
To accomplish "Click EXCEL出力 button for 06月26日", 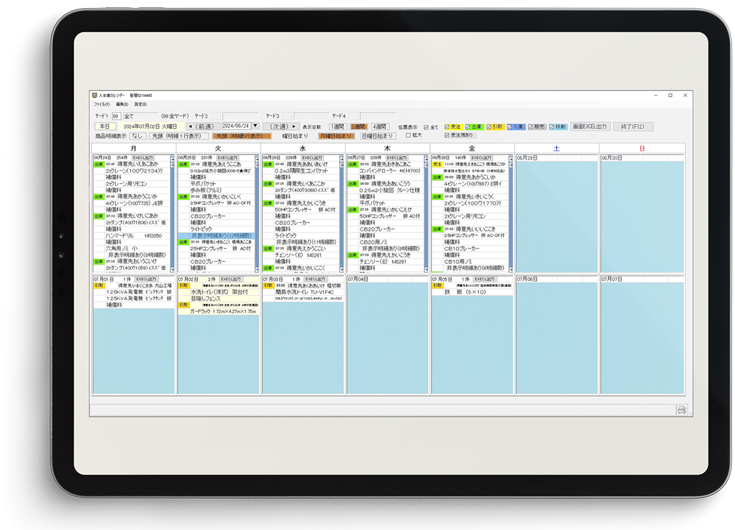I will point(312,158).
